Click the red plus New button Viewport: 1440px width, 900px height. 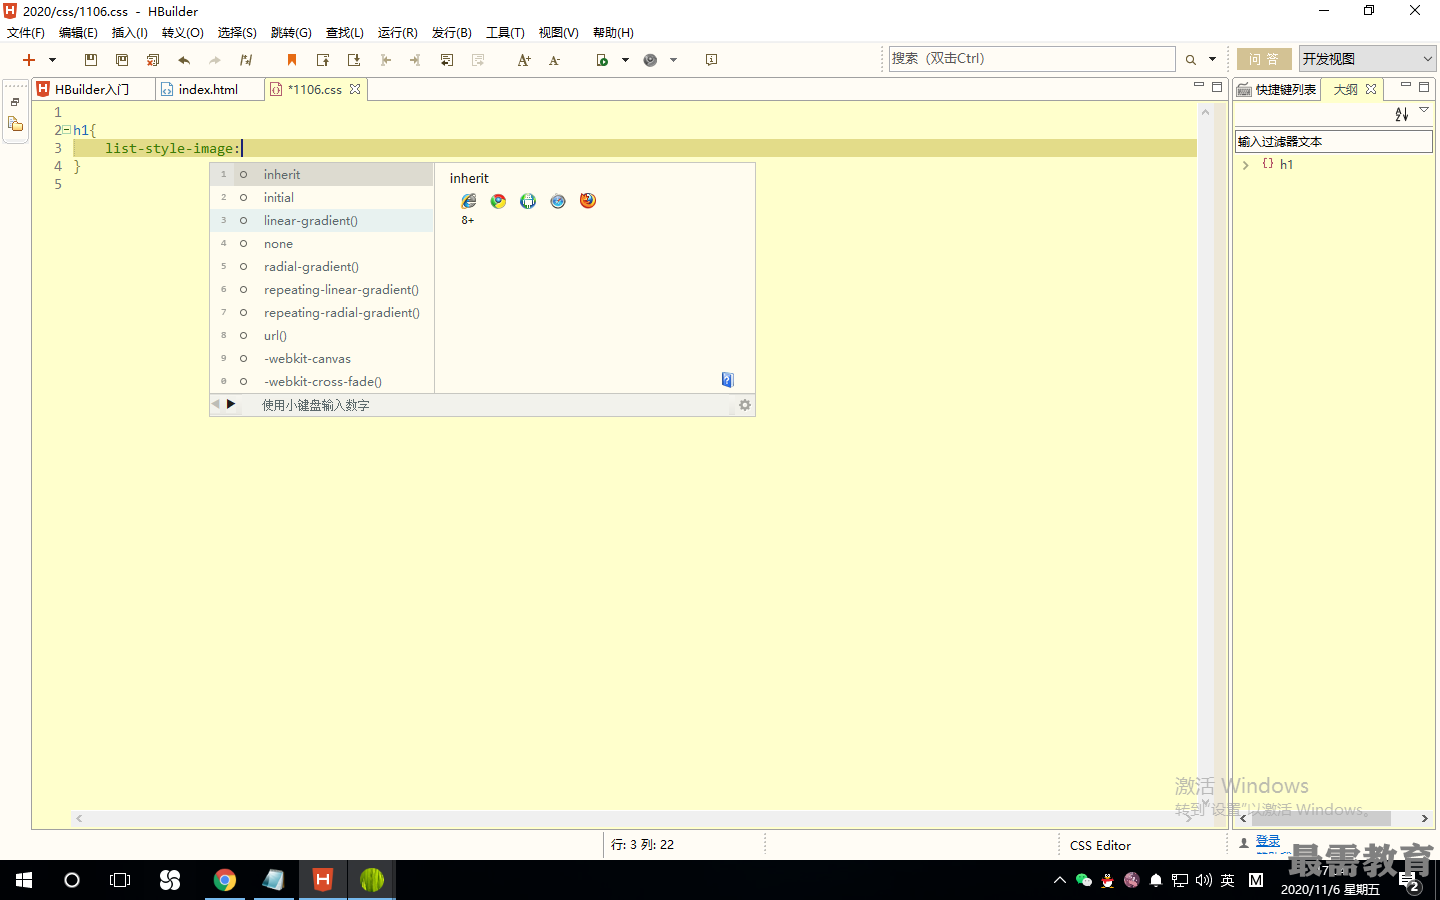(29, 60)
